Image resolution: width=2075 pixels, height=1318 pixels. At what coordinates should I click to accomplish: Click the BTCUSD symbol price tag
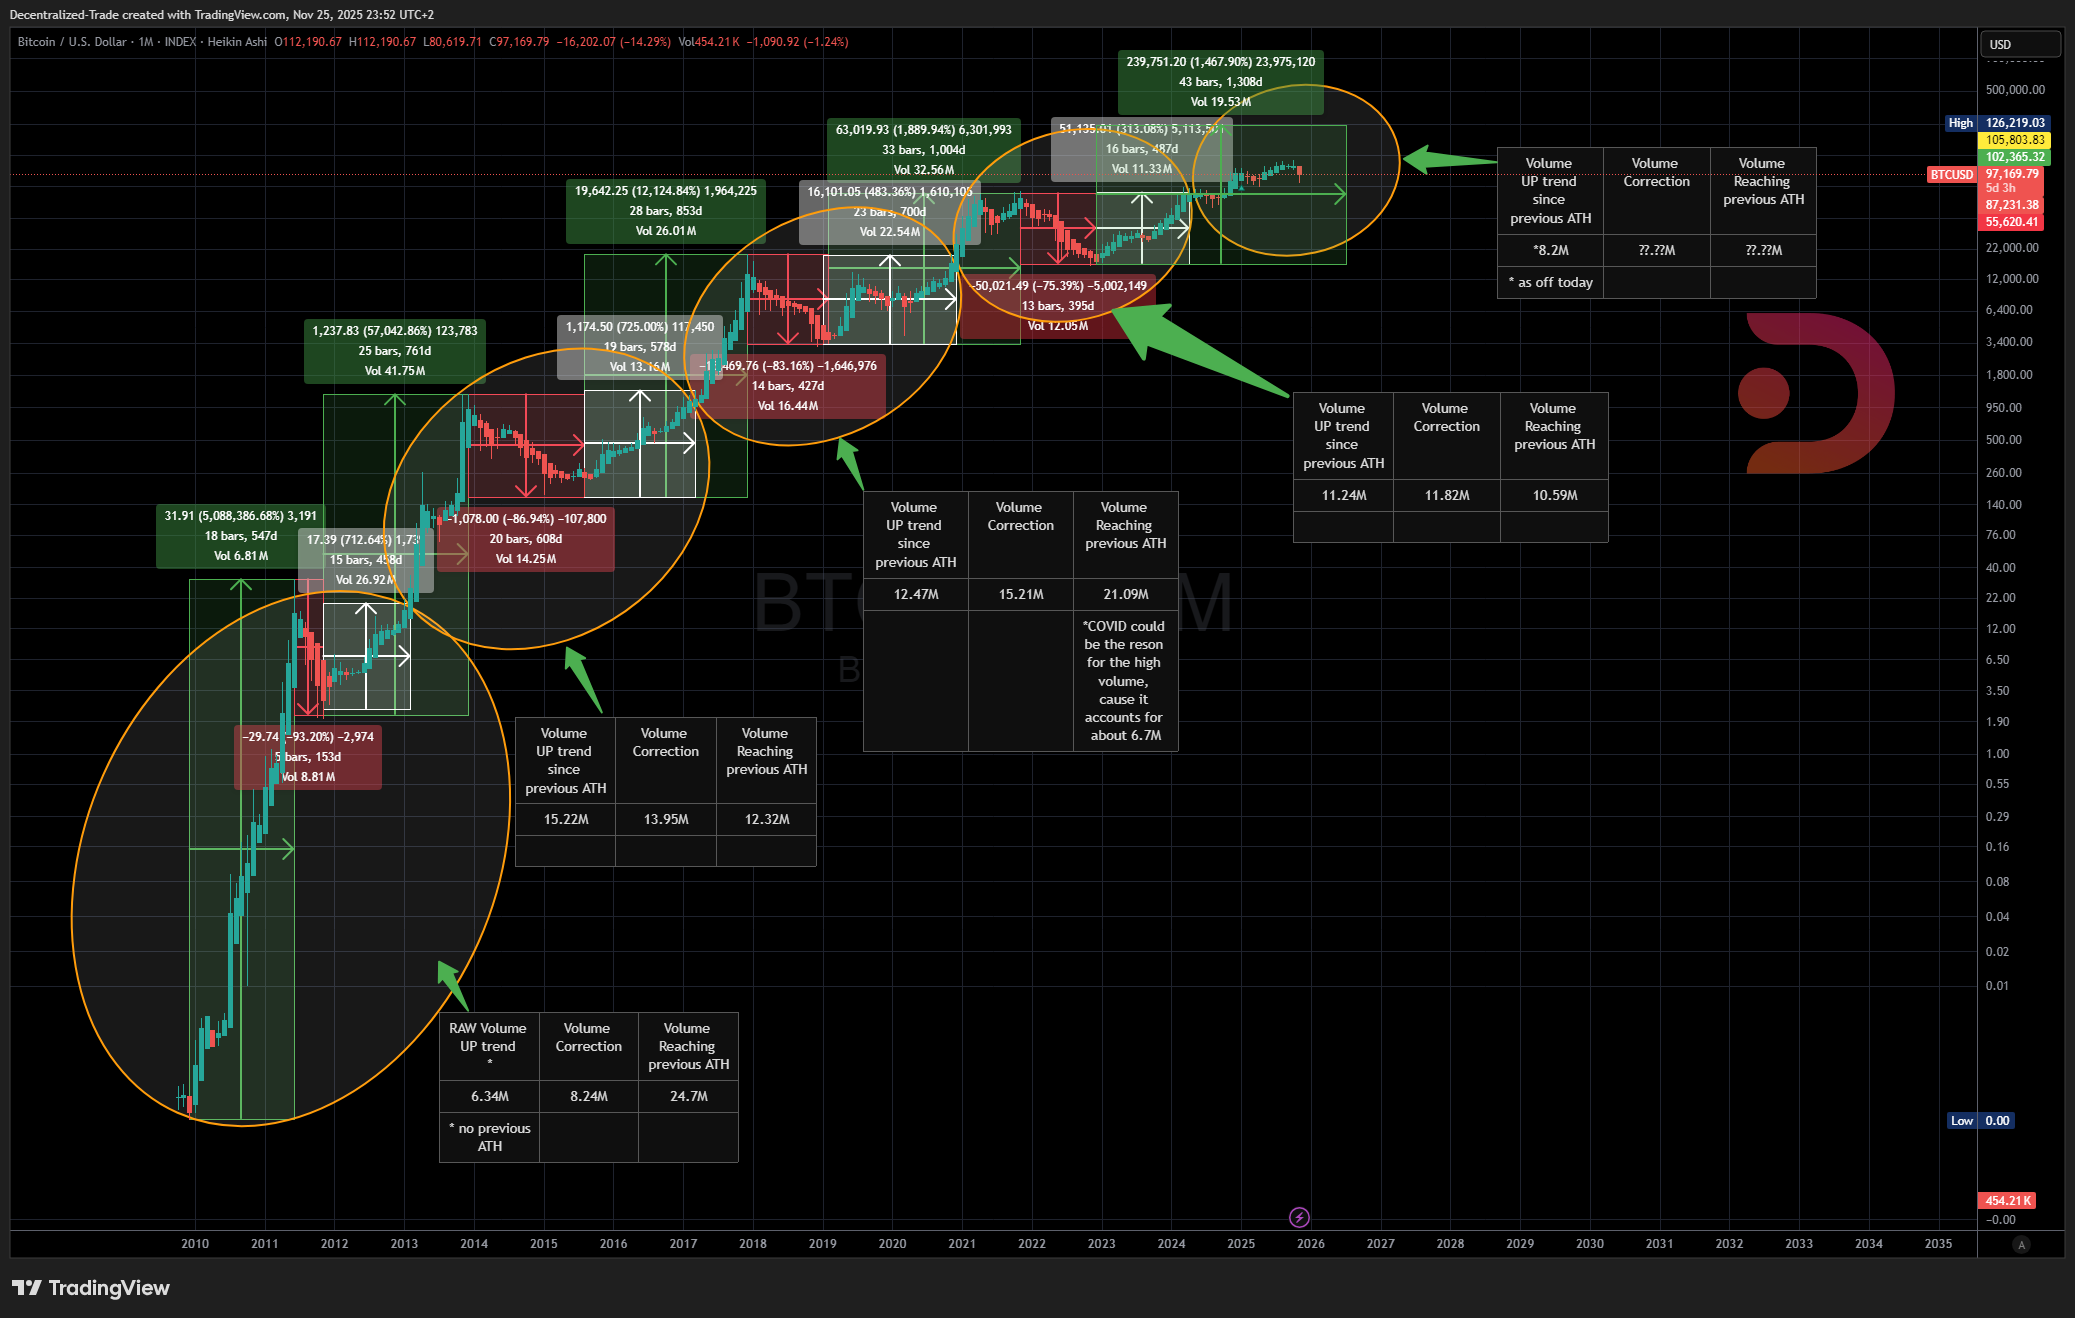[1951, 174]
